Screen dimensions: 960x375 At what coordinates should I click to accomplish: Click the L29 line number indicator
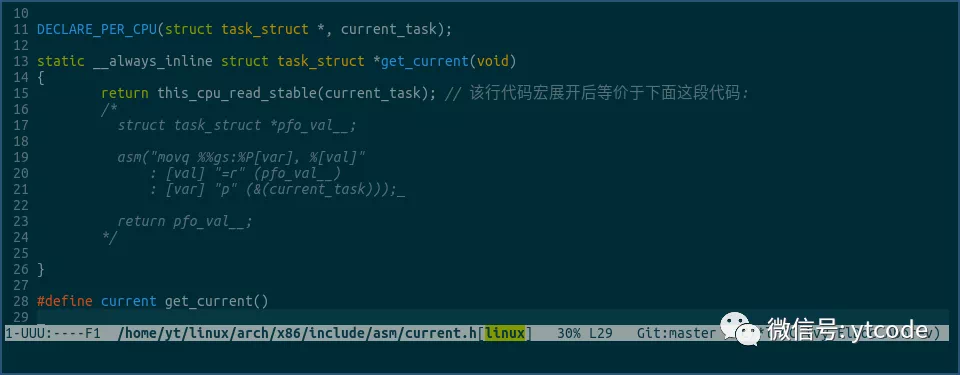(x=601, y=333)
